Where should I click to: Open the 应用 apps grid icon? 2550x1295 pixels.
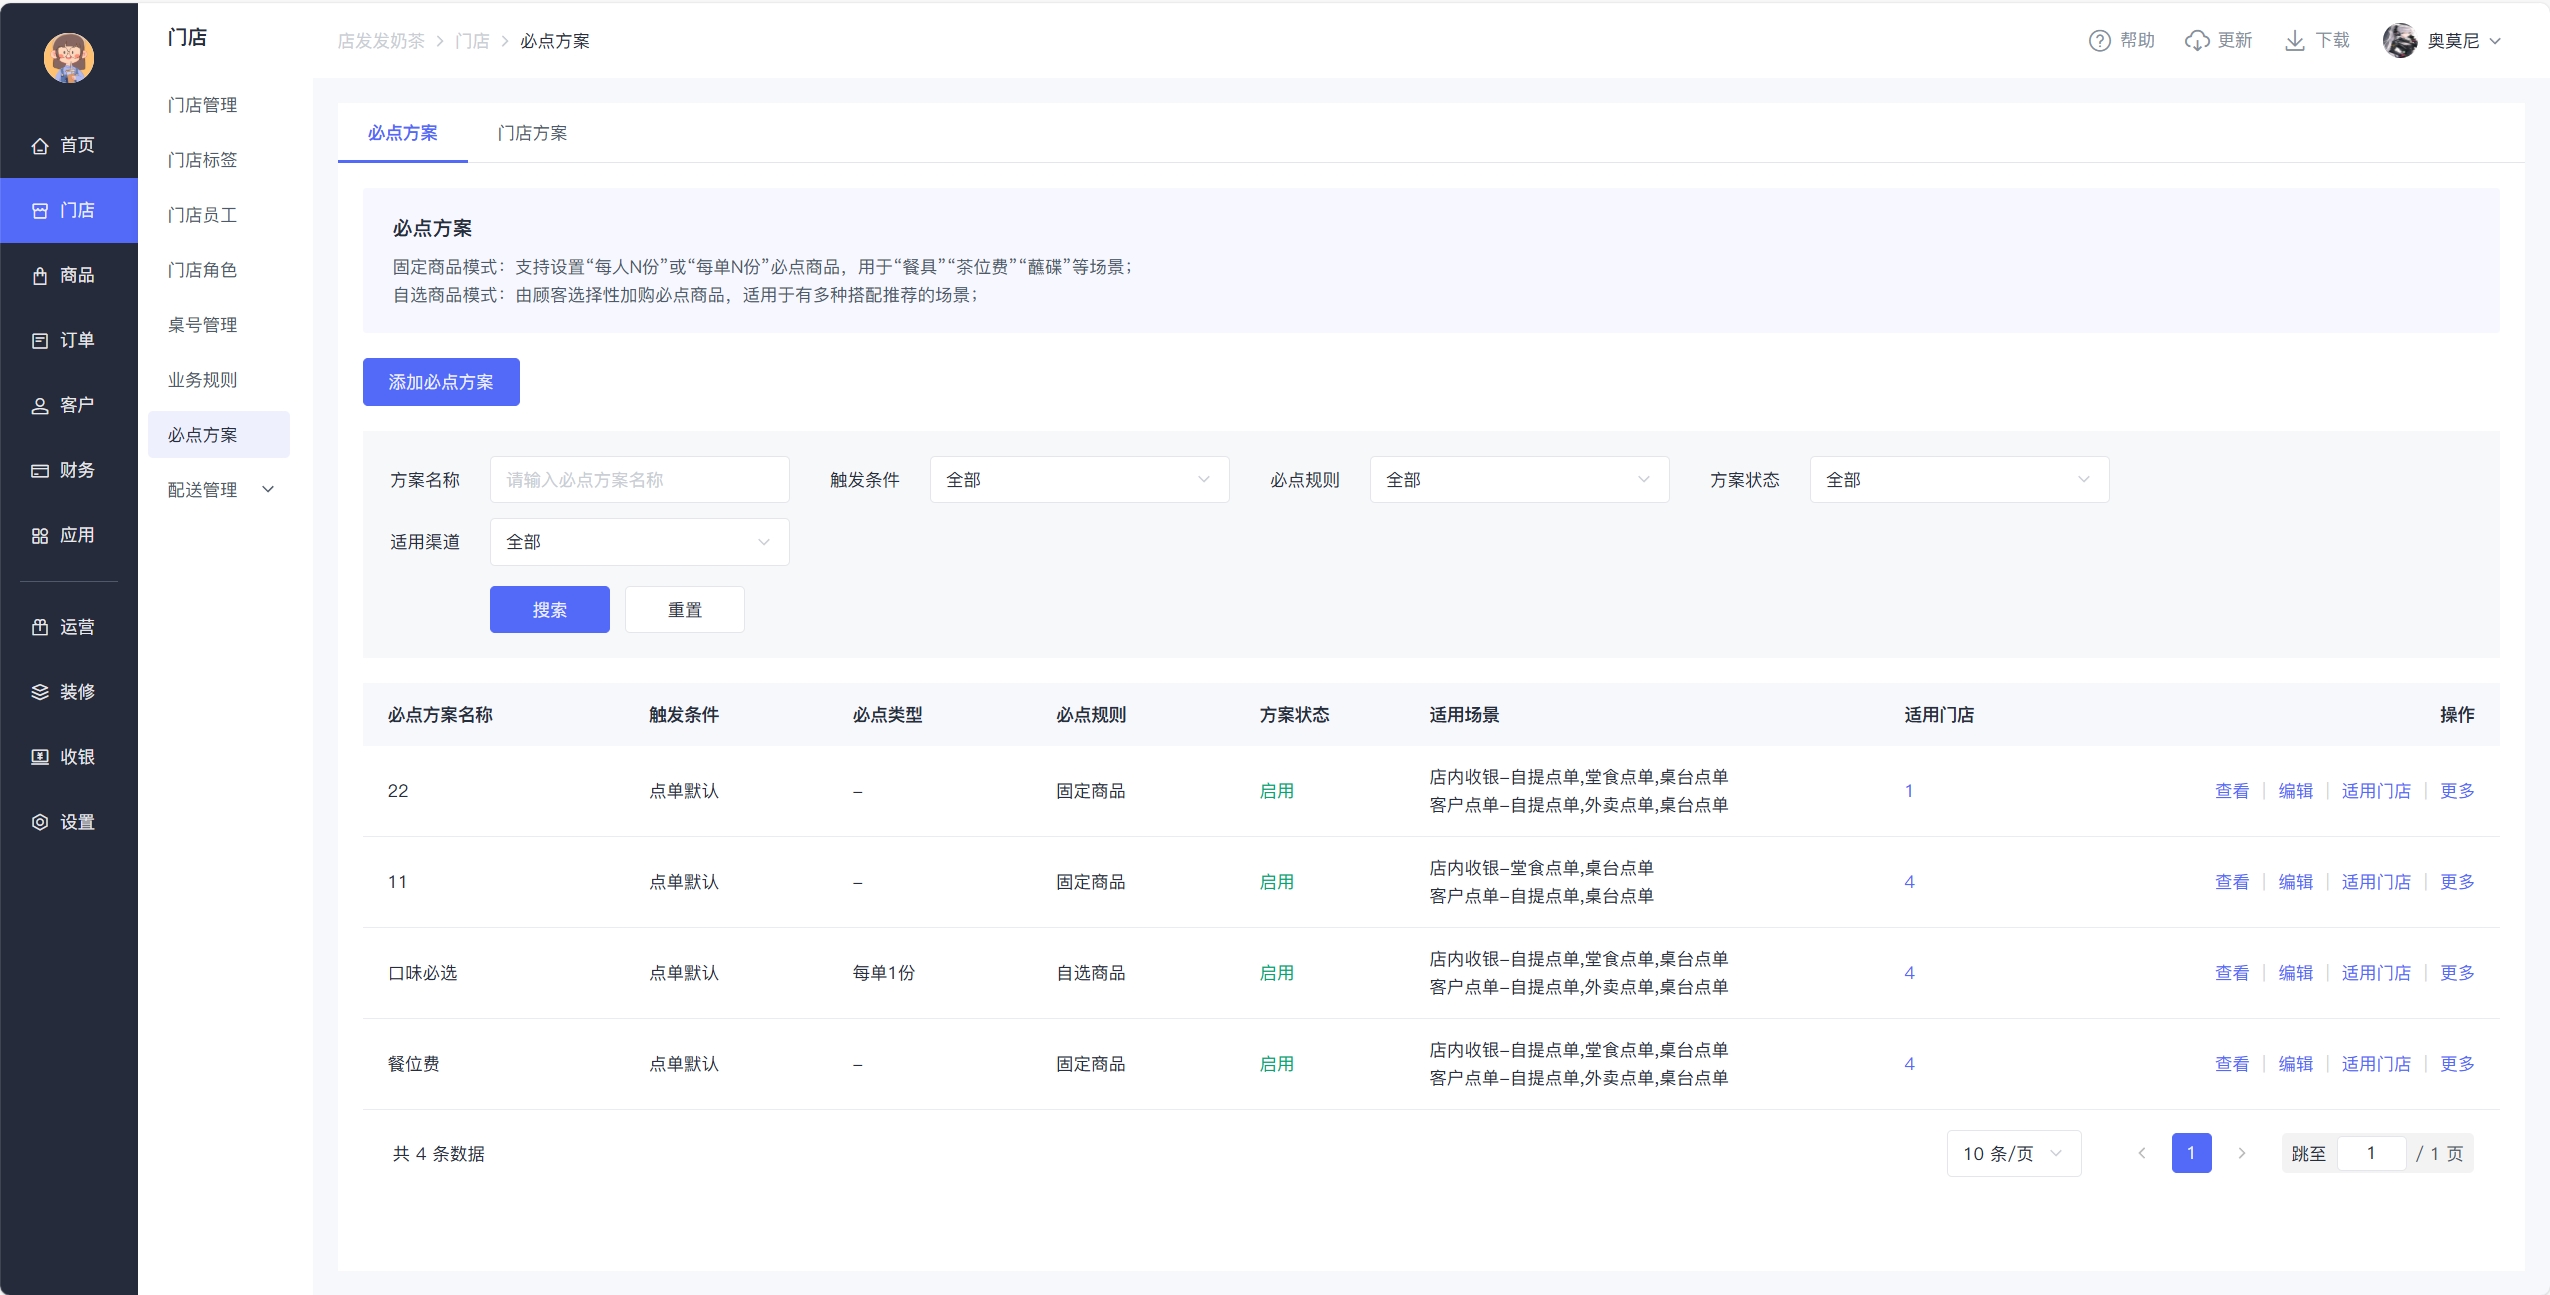point(40,536)
